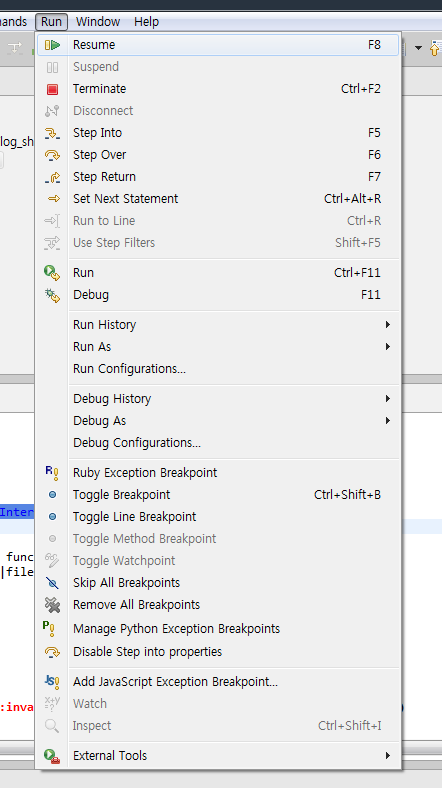The height and width of the screenshot is (788, 442).
Task: Click the Remove All Breakpoints icon
Action: coord(52,605)
